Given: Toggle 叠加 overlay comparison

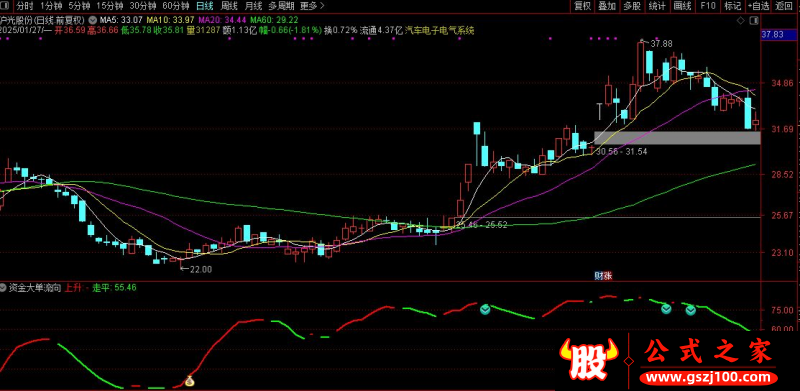Looking at the screenshot, I should [x=607, y=6].
